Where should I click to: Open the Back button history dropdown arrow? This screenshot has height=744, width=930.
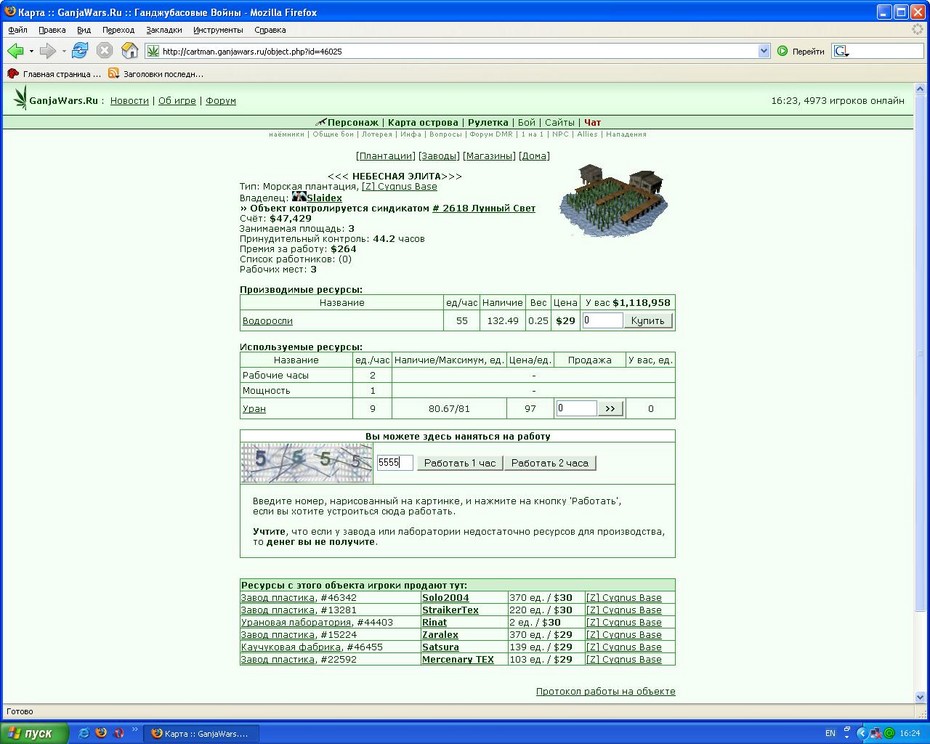coord(31,51)
